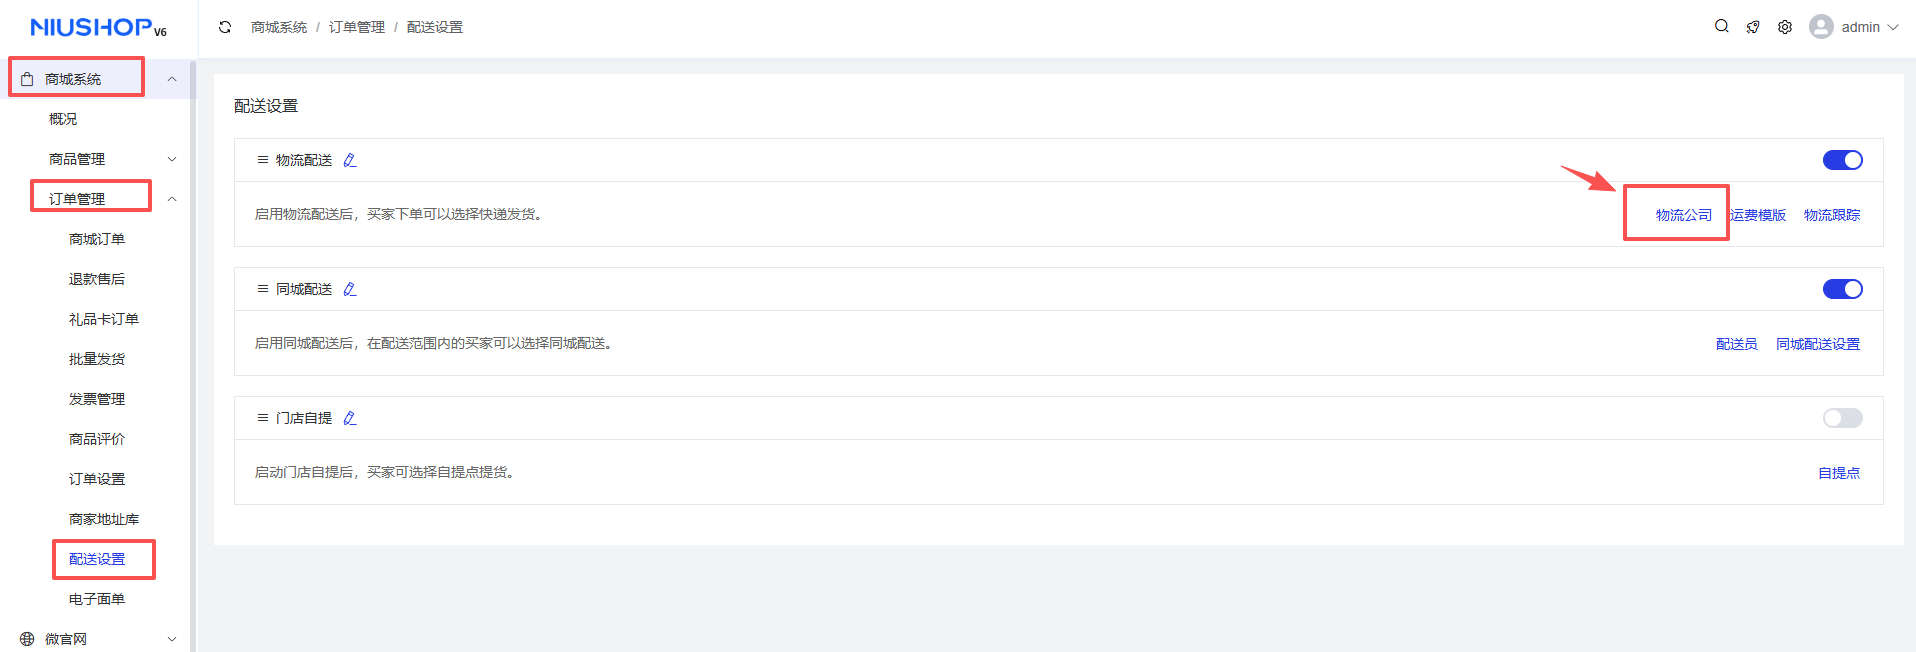Click the rocket icon in the header
1916x652 pixels.
(x=1753, y=27)
